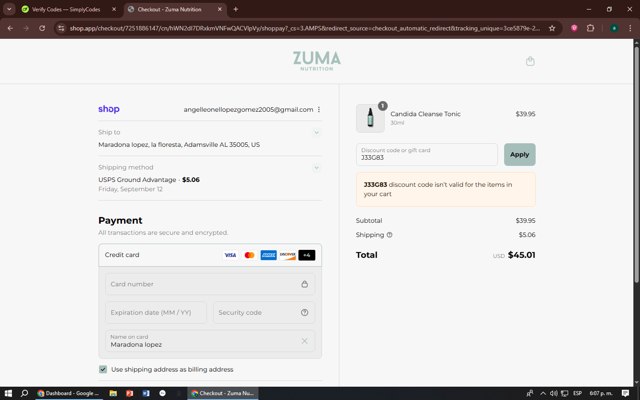Open the Windows Start menu

(x=8, y=393)
